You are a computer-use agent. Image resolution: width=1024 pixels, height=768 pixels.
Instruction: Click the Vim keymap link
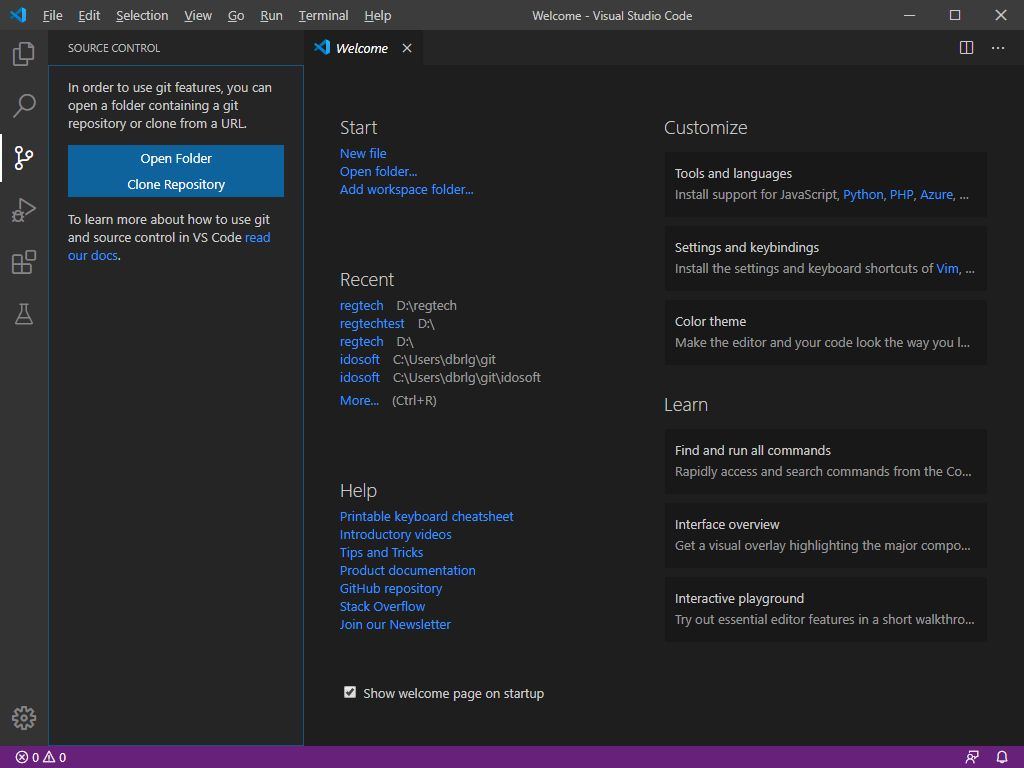(x=947, y=268)
